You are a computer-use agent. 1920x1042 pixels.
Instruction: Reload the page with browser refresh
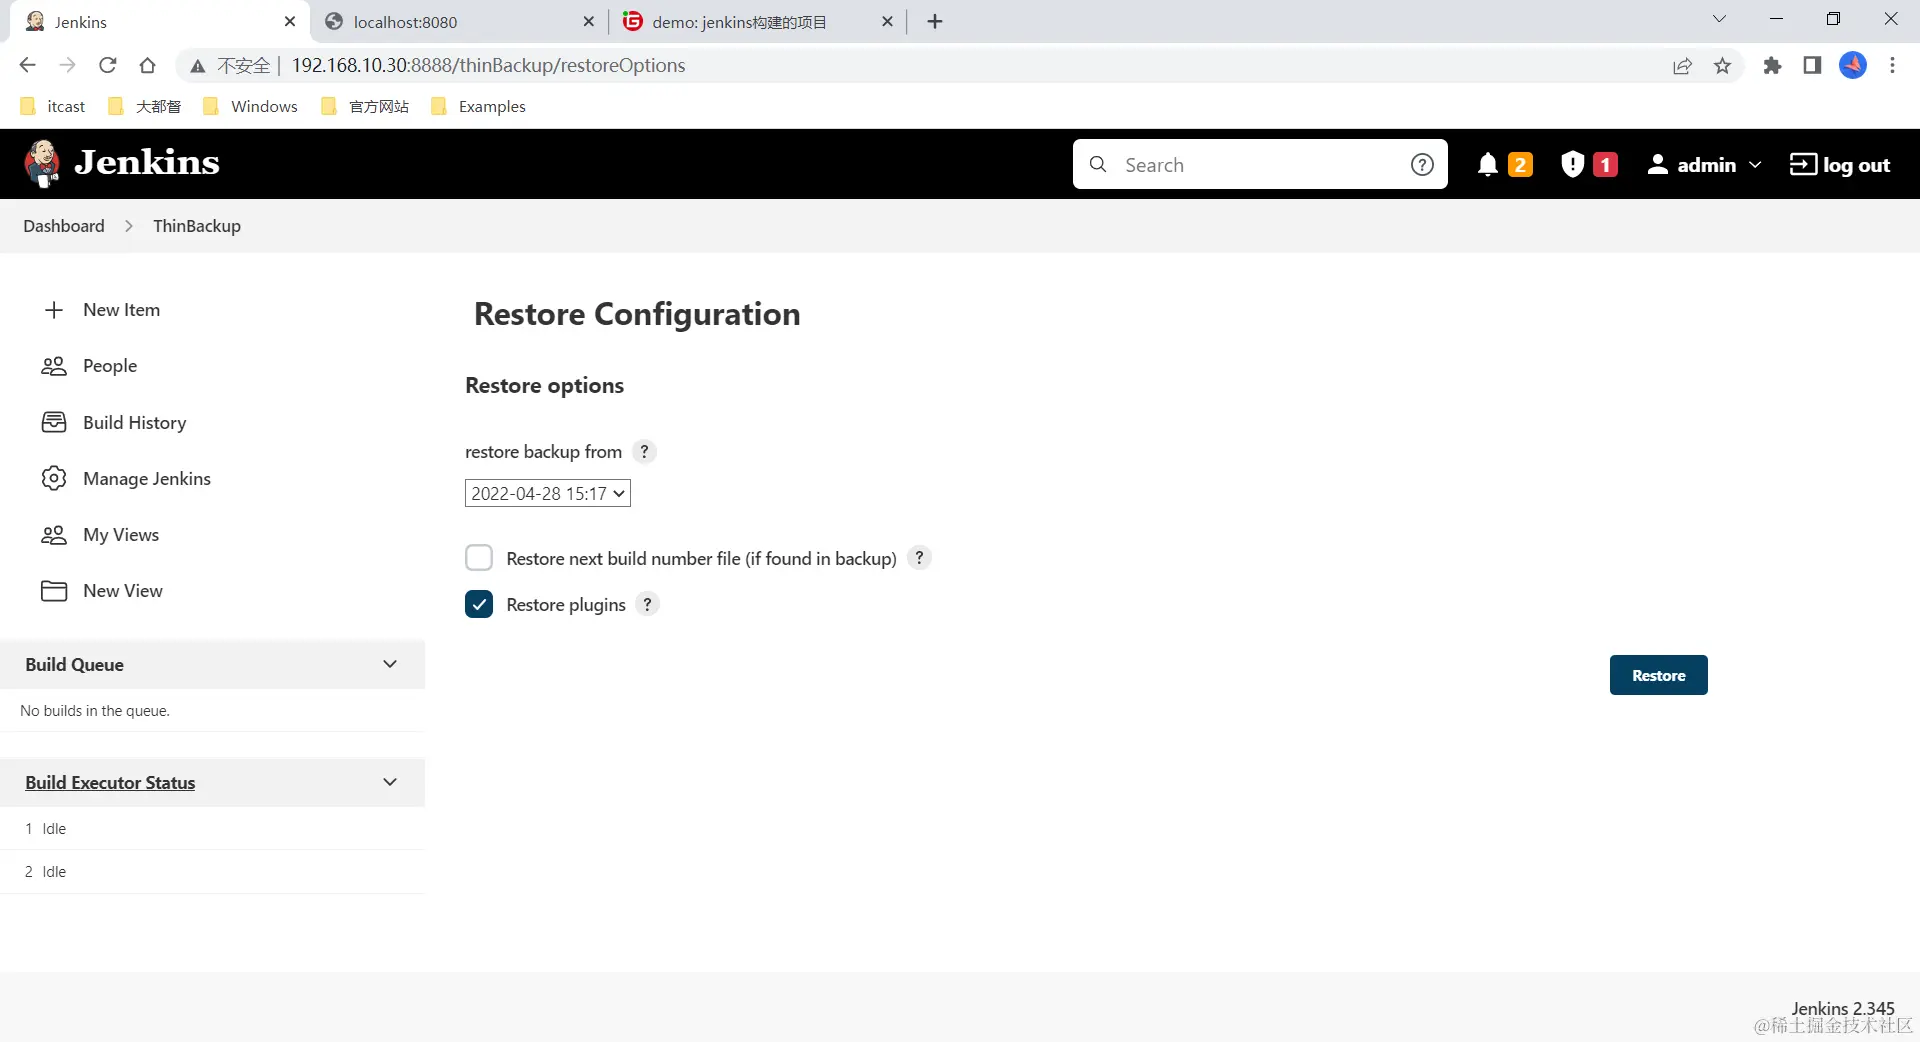[108, 65]
